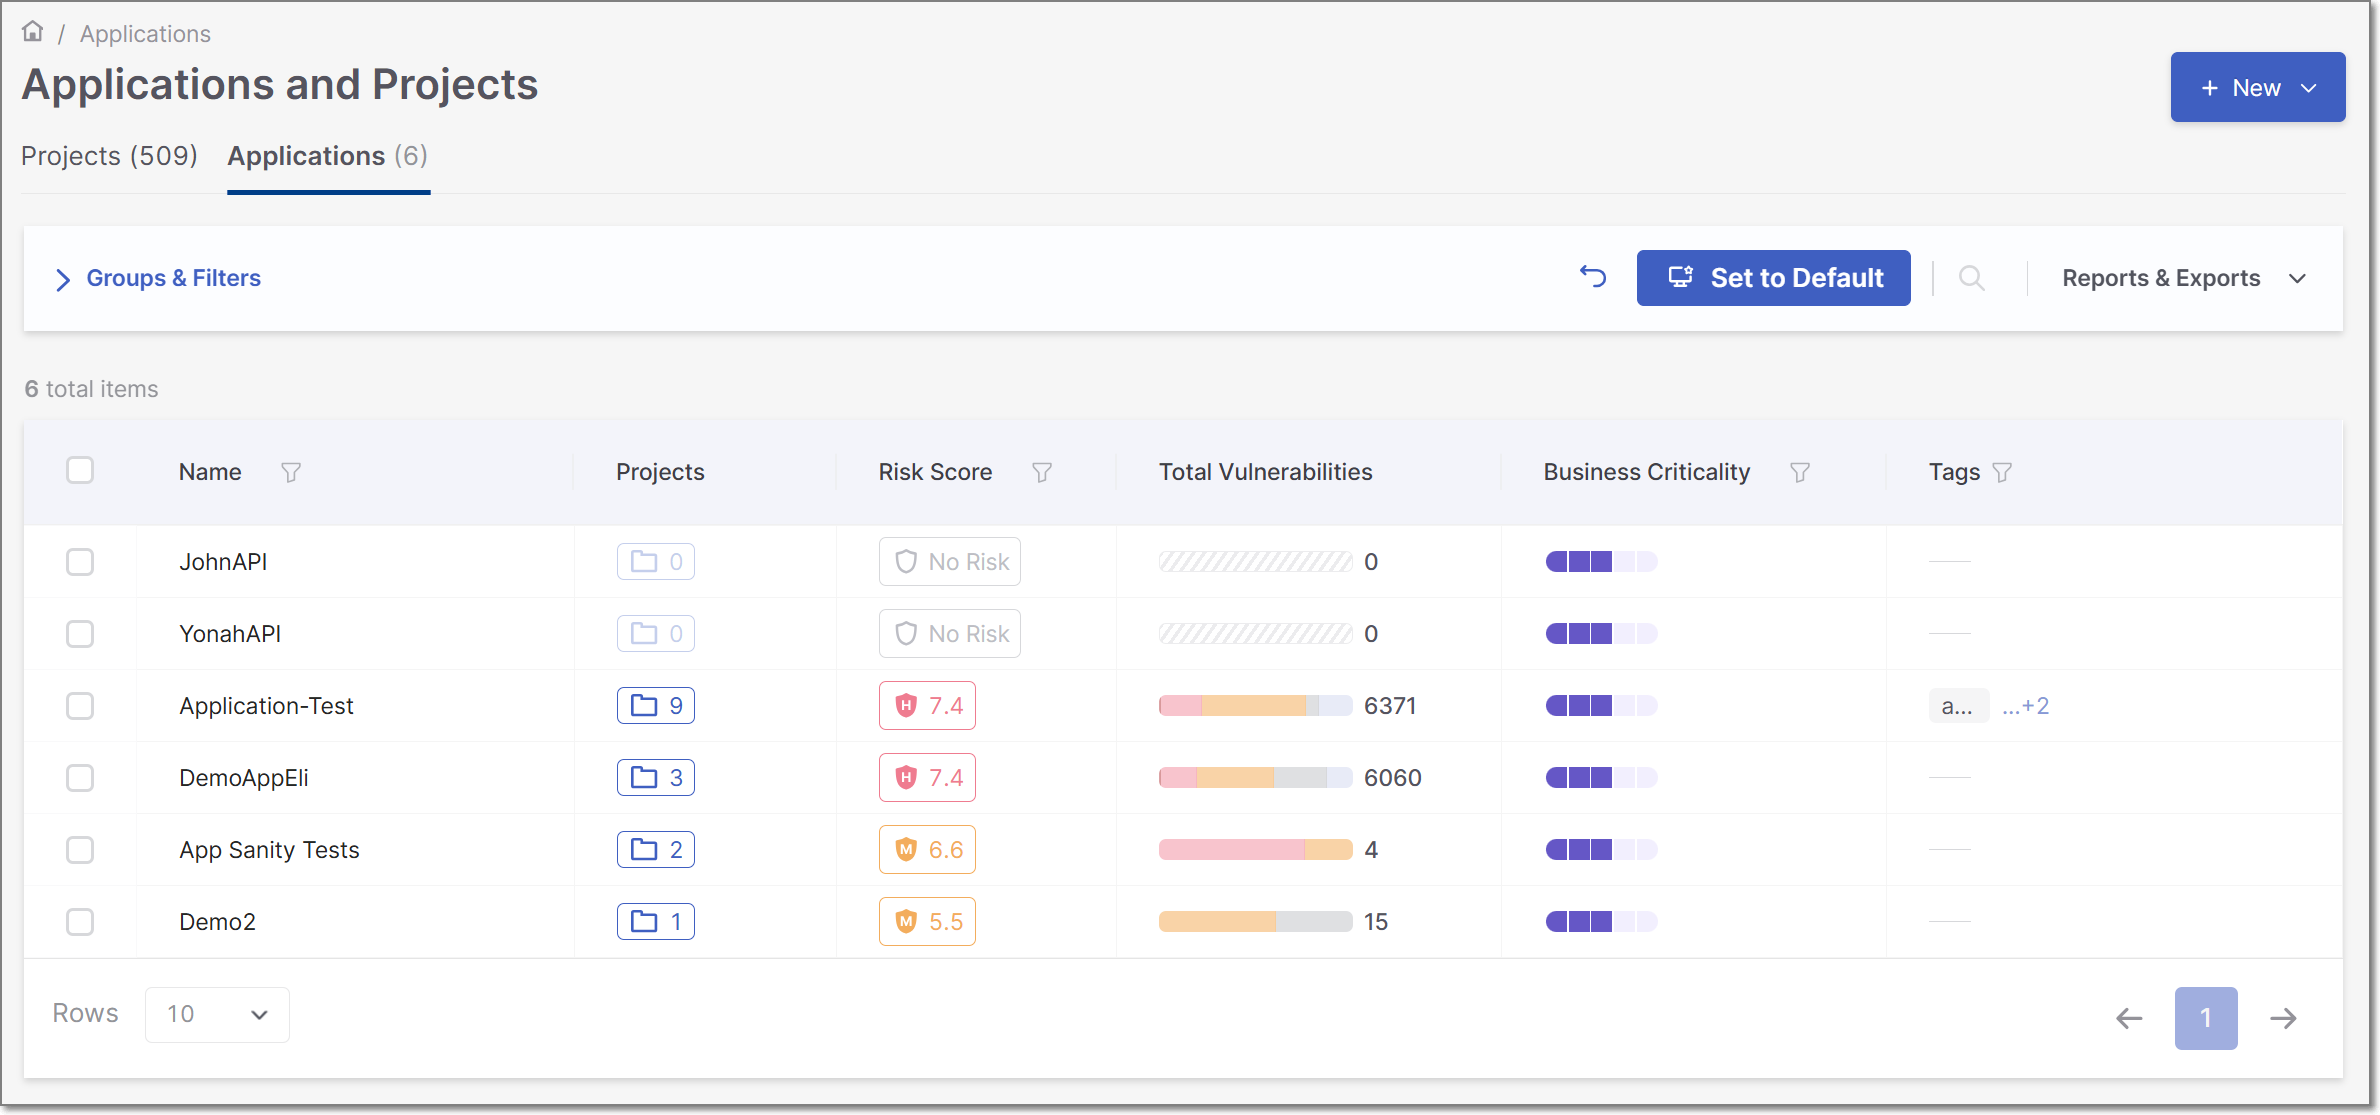Click the Set to Default button

pyautogui.click(x=1773, y=278)
